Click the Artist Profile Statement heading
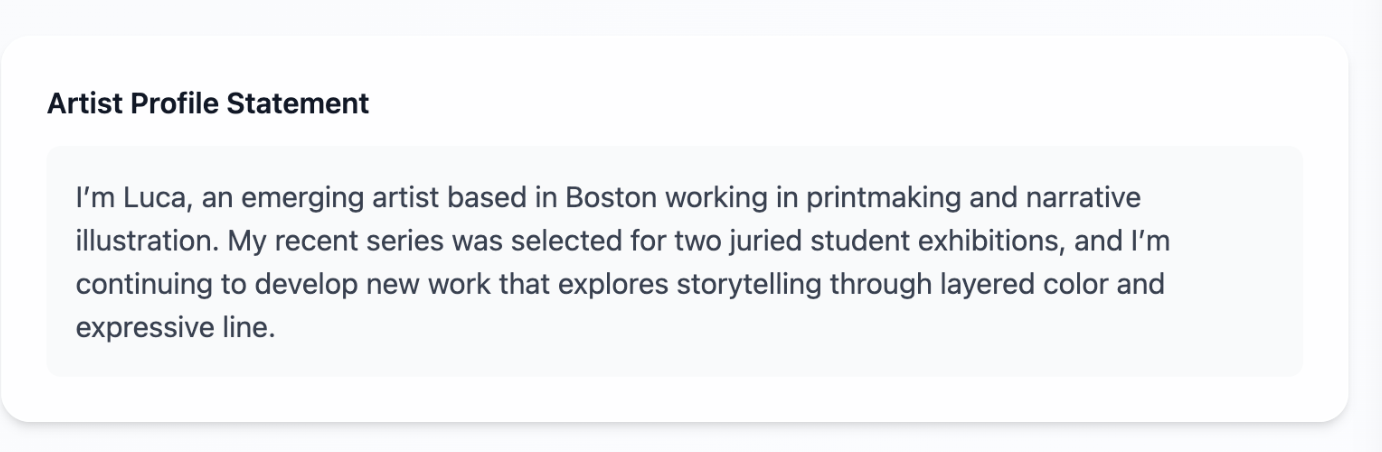 208,103
